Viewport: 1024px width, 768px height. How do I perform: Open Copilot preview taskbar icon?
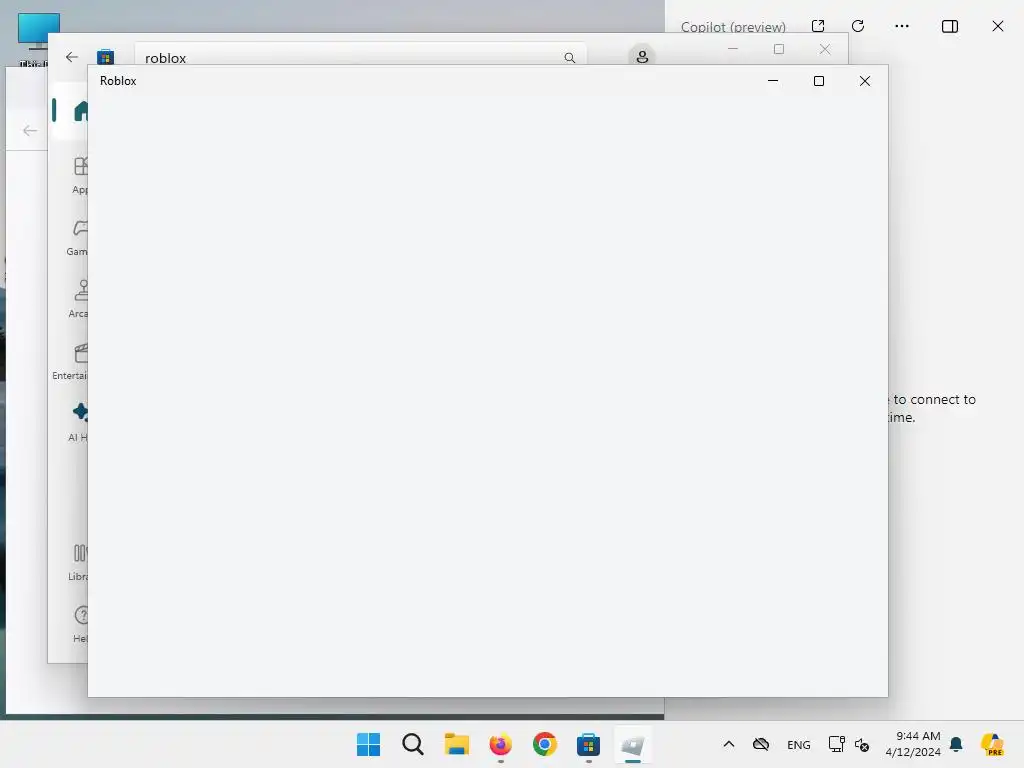click(992, 744)
